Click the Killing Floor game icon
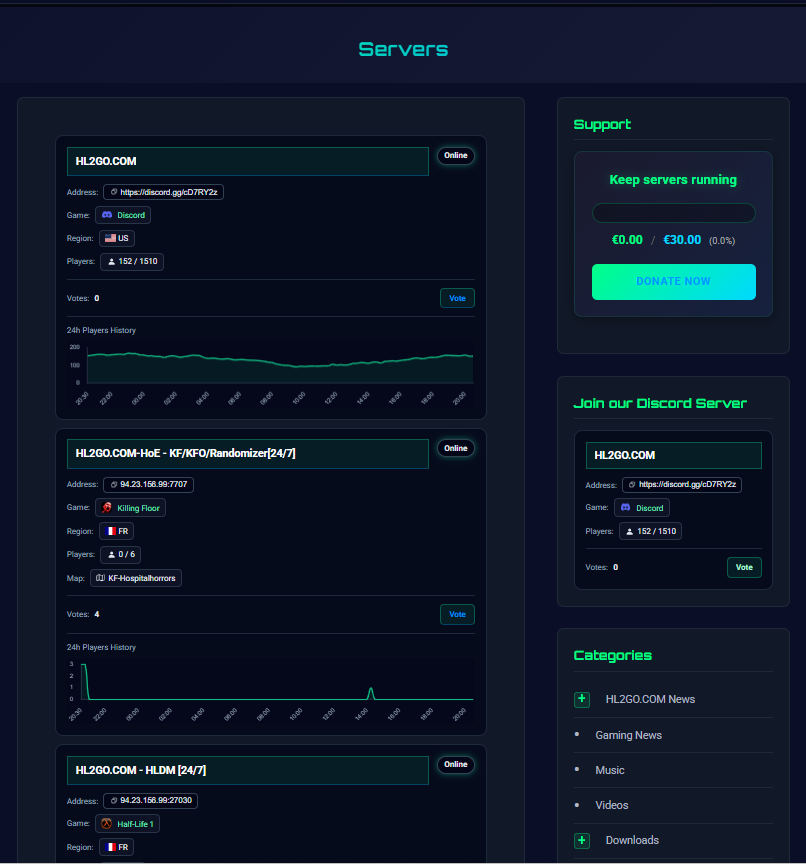The width and height of the screenshot is (806, 864). pyautogui.click(x=107, y=508)
